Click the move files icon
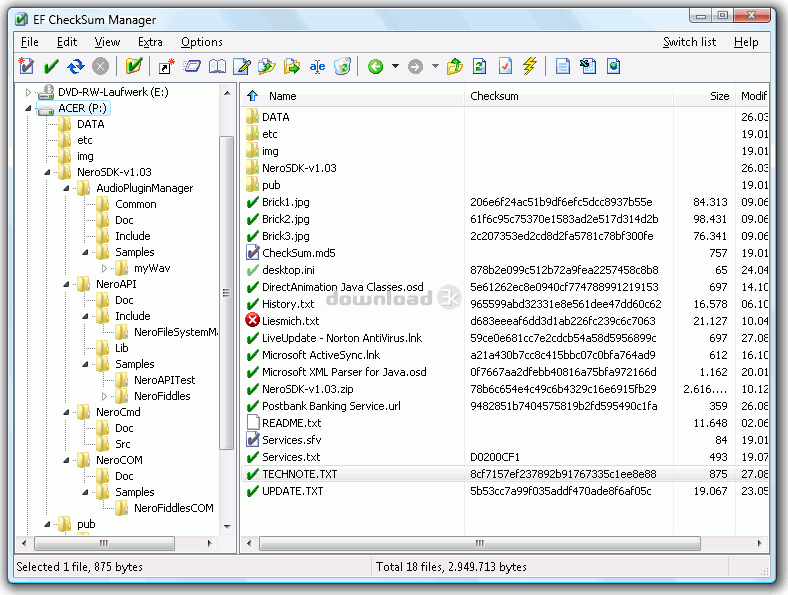Screen dimensions: 788x595 pos(292,66)
